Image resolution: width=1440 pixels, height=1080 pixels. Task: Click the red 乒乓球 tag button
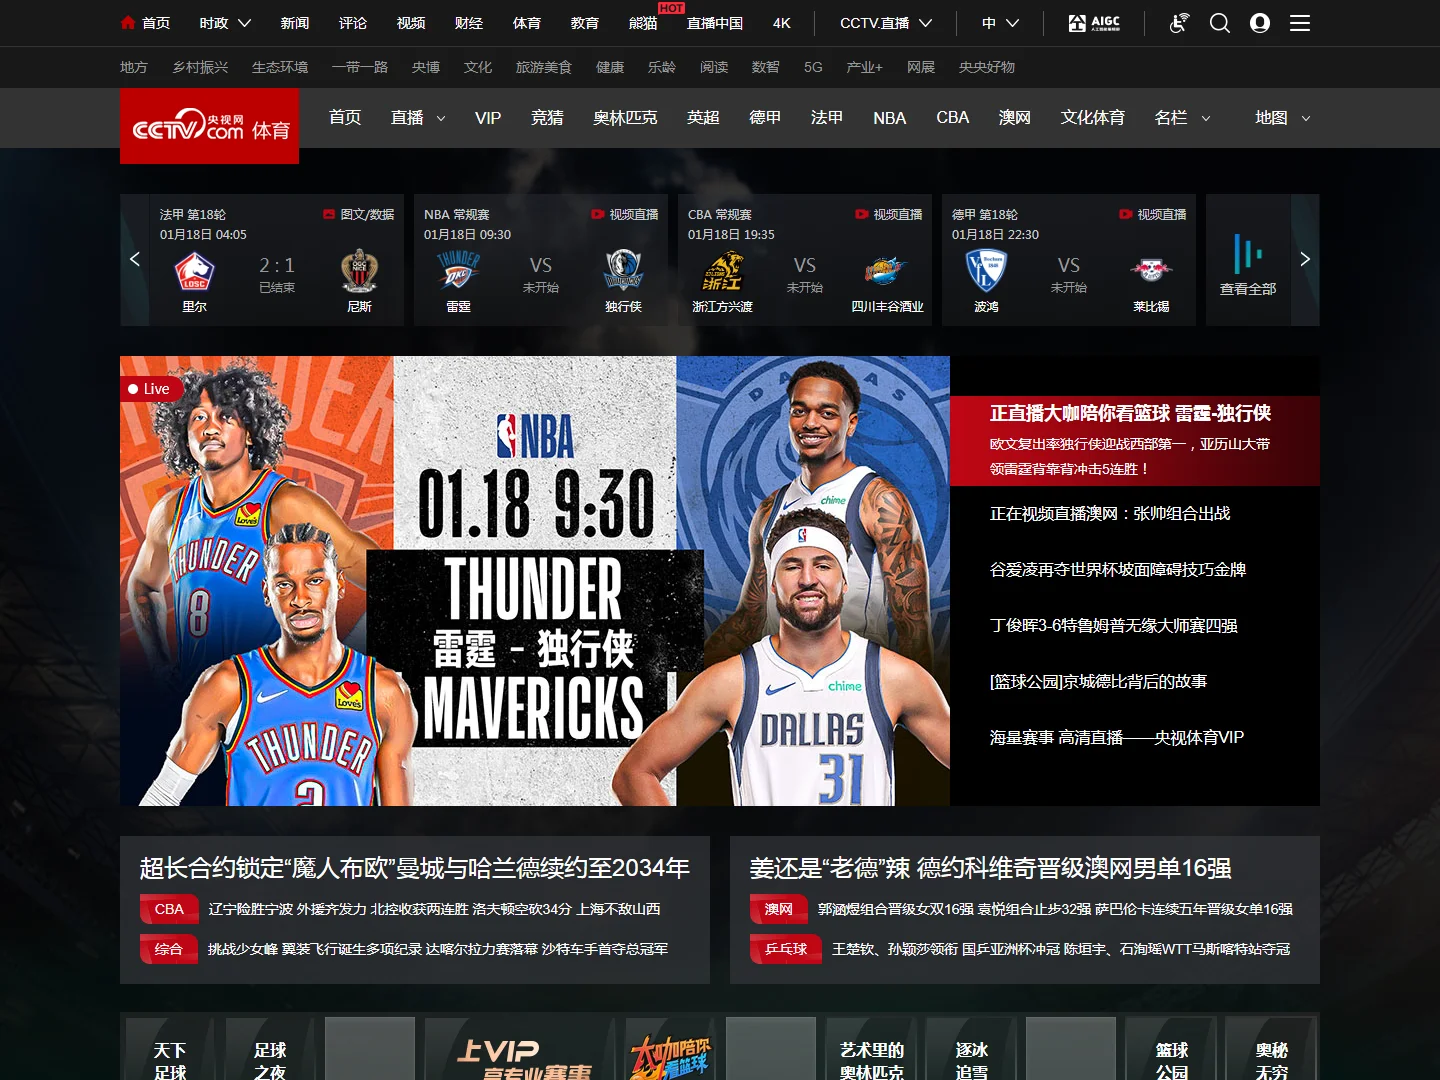tap(786, 949)
